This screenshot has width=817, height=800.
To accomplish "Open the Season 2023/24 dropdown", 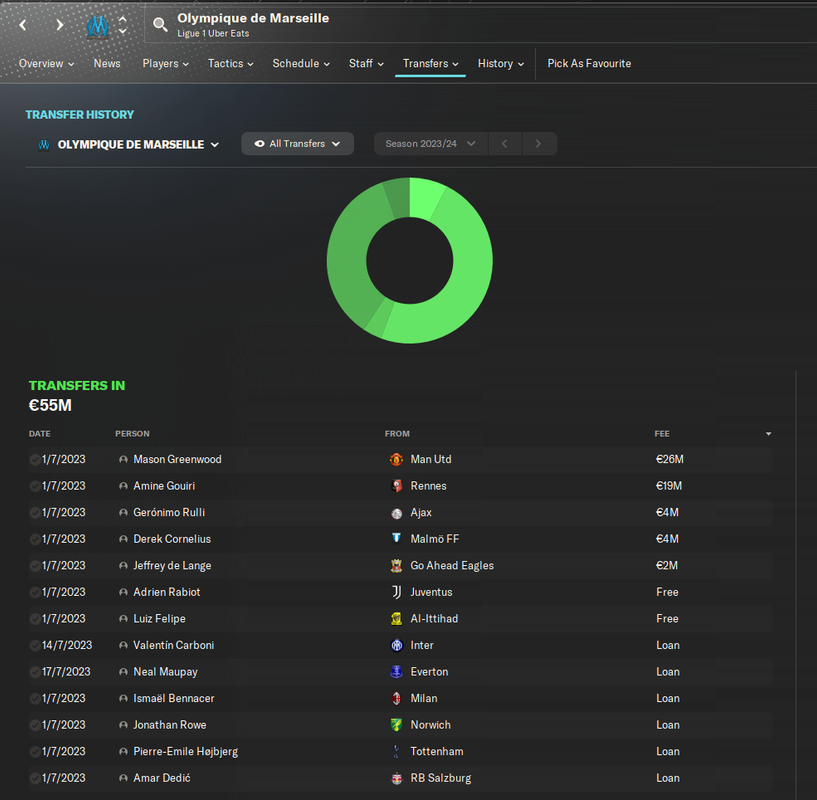I will point(431,144).
